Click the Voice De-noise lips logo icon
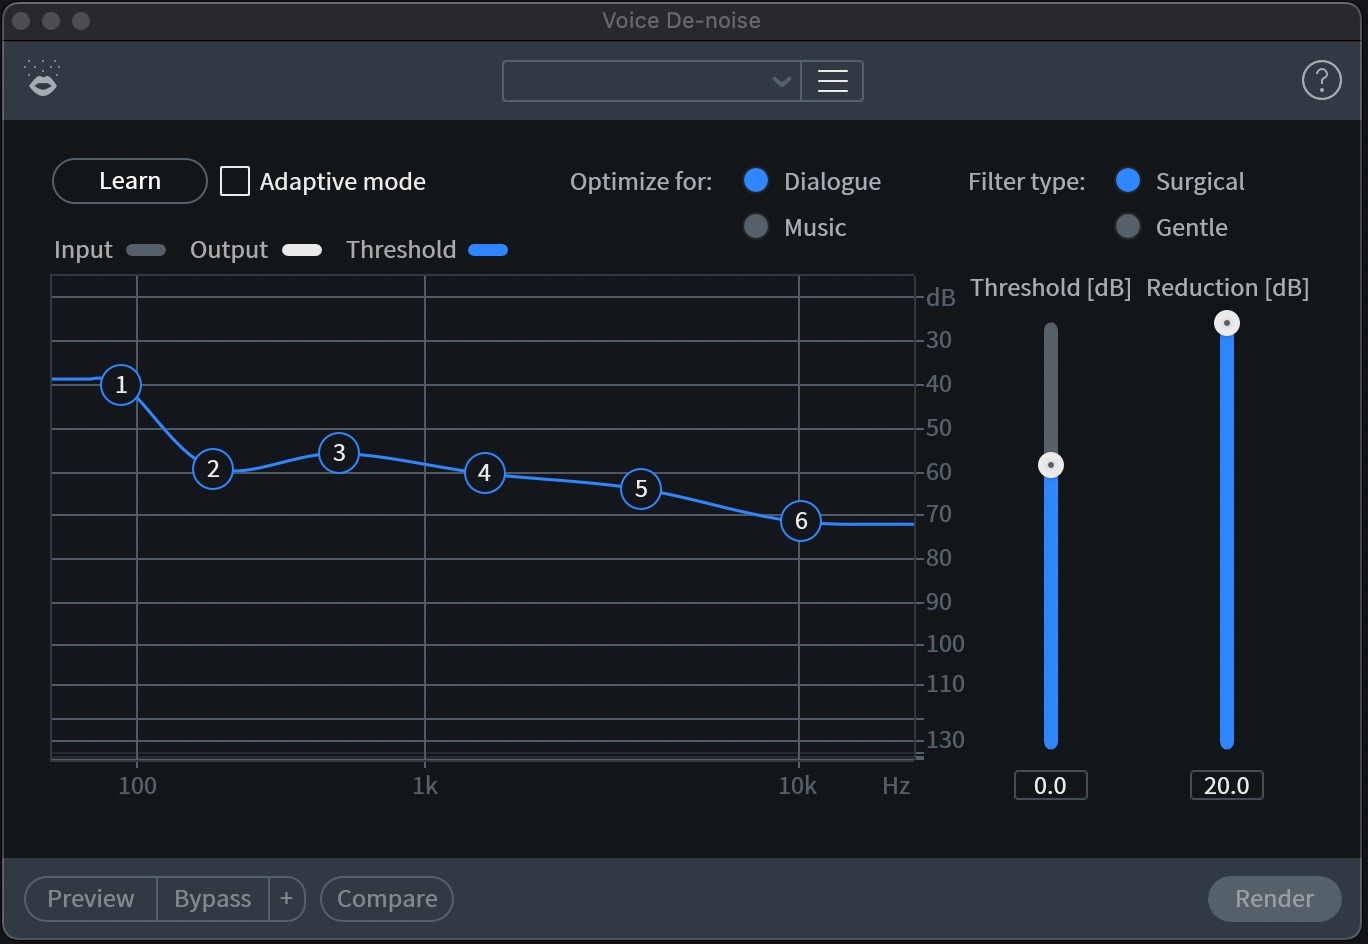1368x944 pixels. (x=43, y=79)
